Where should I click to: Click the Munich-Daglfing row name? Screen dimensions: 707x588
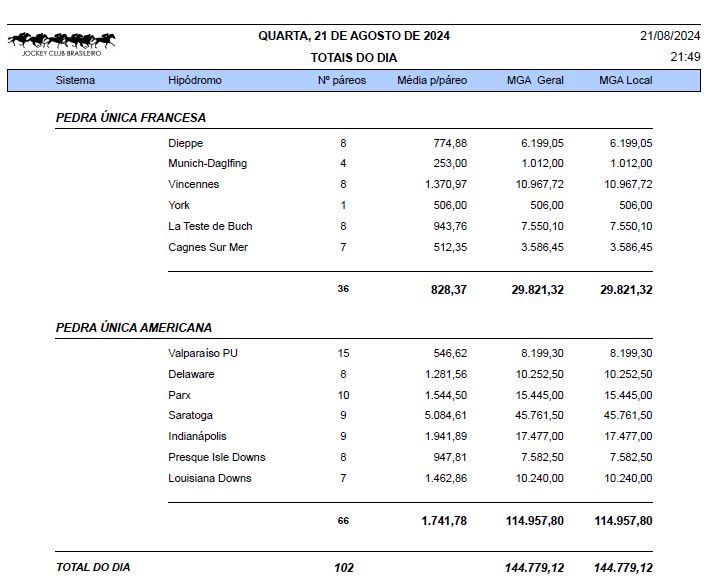point(207,163)
